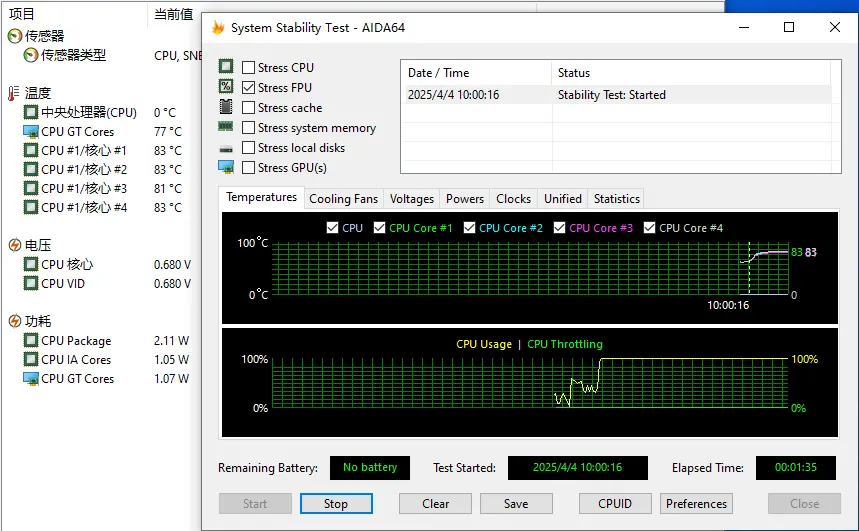Click the CPU chip icon beside Stress CPU
The height and width of the screenshot is (531, 859).
click(226, 66)
